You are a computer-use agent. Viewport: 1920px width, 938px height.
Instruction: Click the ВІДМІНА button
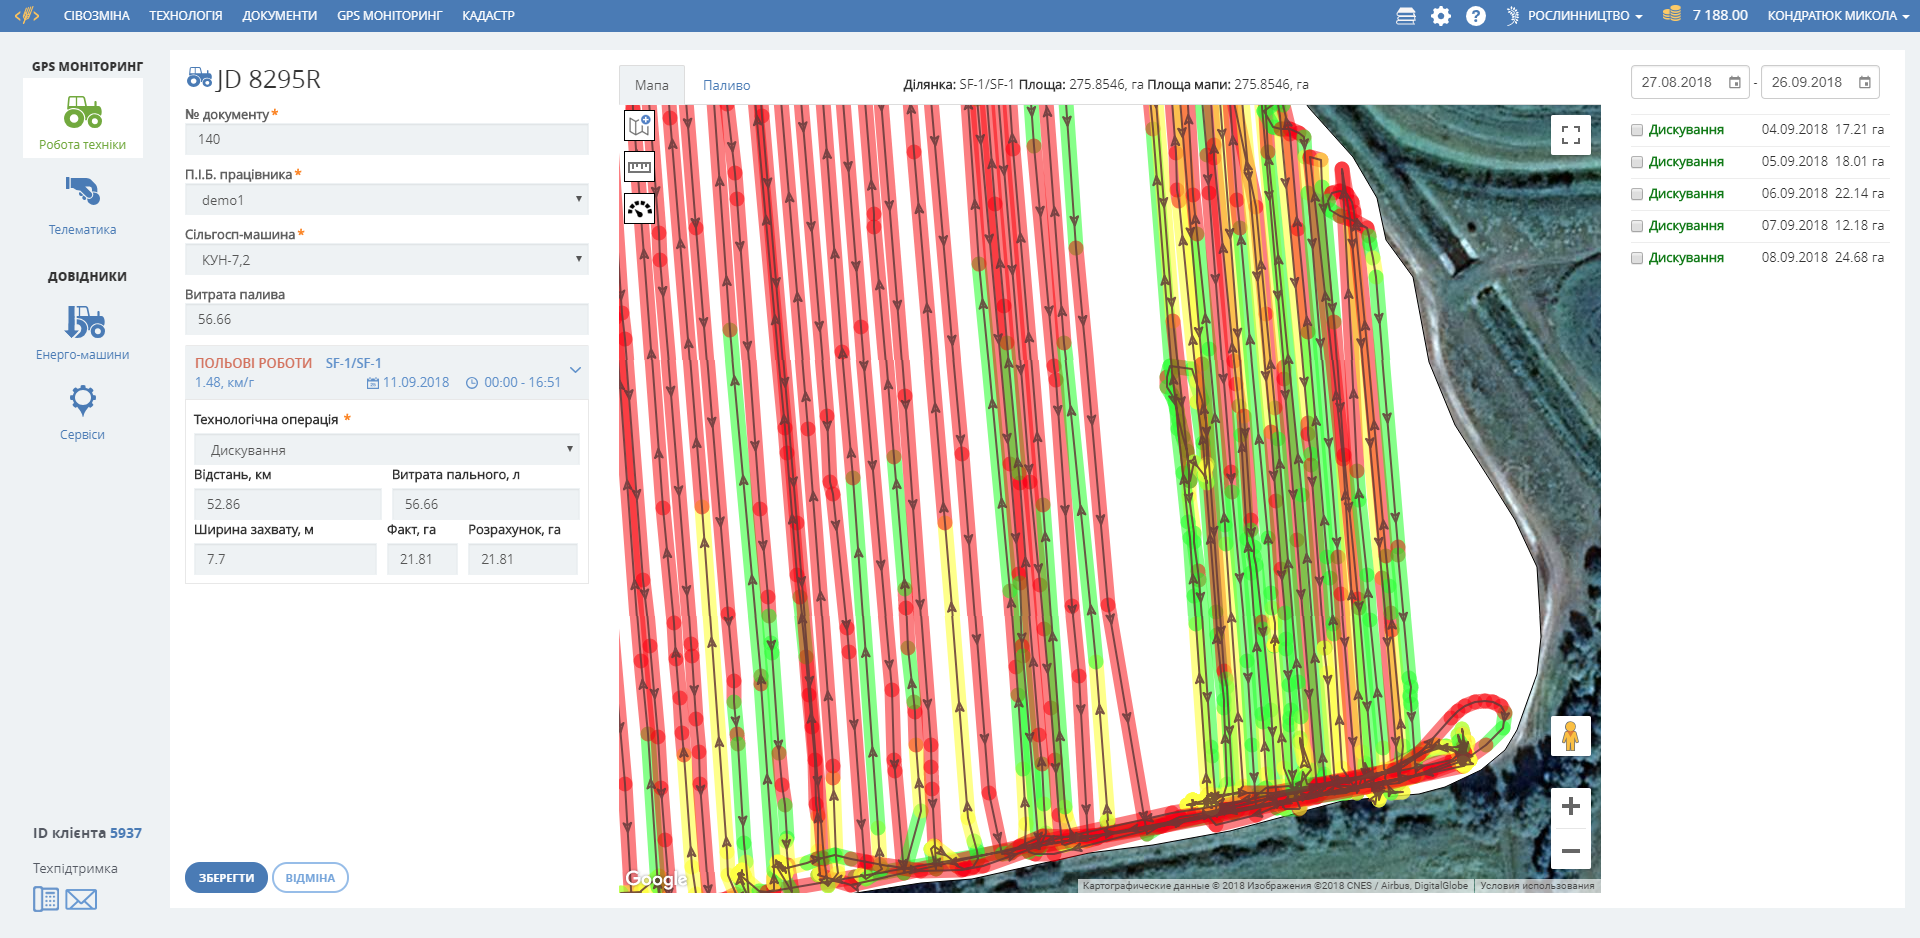[310, 878]
